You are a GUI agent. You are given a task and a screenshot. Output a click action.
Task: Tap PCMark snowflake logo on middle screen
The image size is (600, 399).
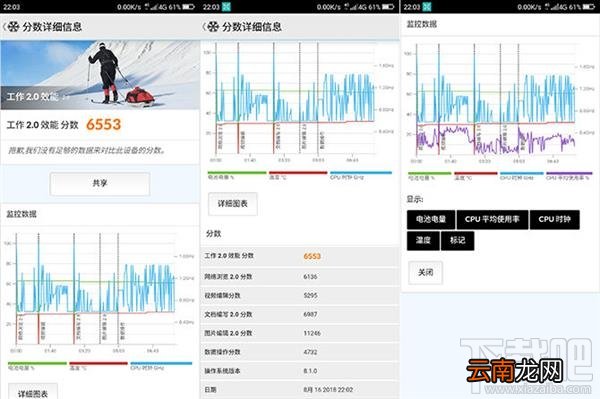pyautogui.click(x=213, y=27)
